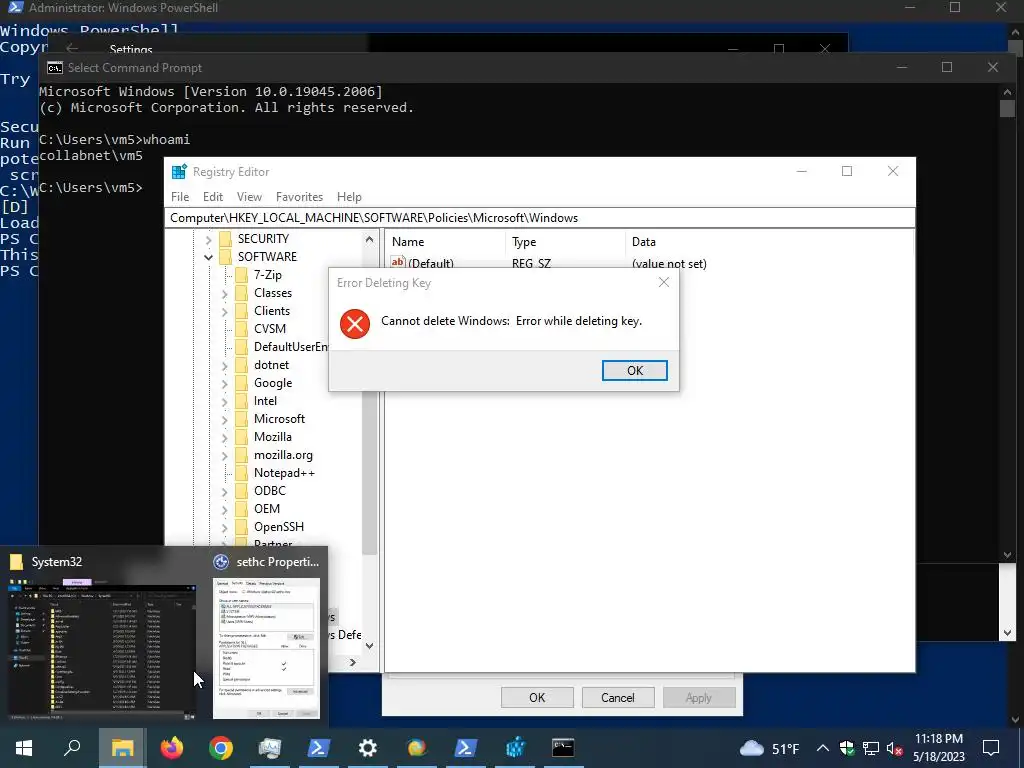
Task: Click Cancel in the properties dialog behind
Action: point(617,697)
